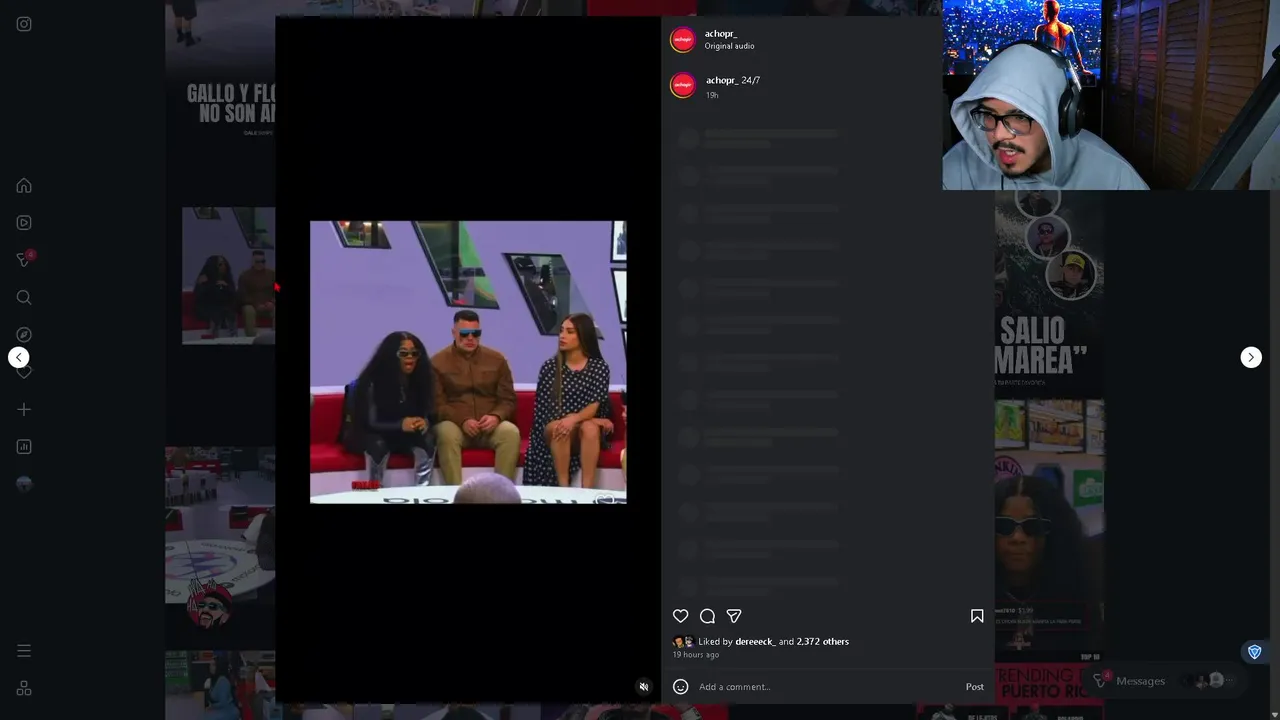Go to previous post arrow
Image resolution: width=1280 pixels, height=720 pixels.
(19, 357)
